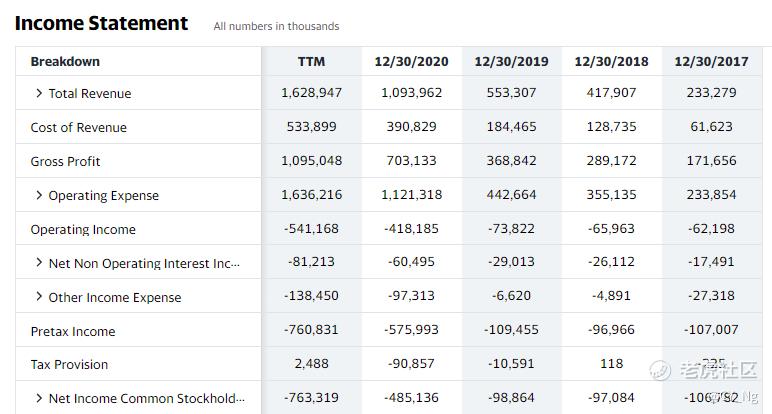Select the 12/30/2017 column header
772x414 pixels.
click(x=711, y=61)
